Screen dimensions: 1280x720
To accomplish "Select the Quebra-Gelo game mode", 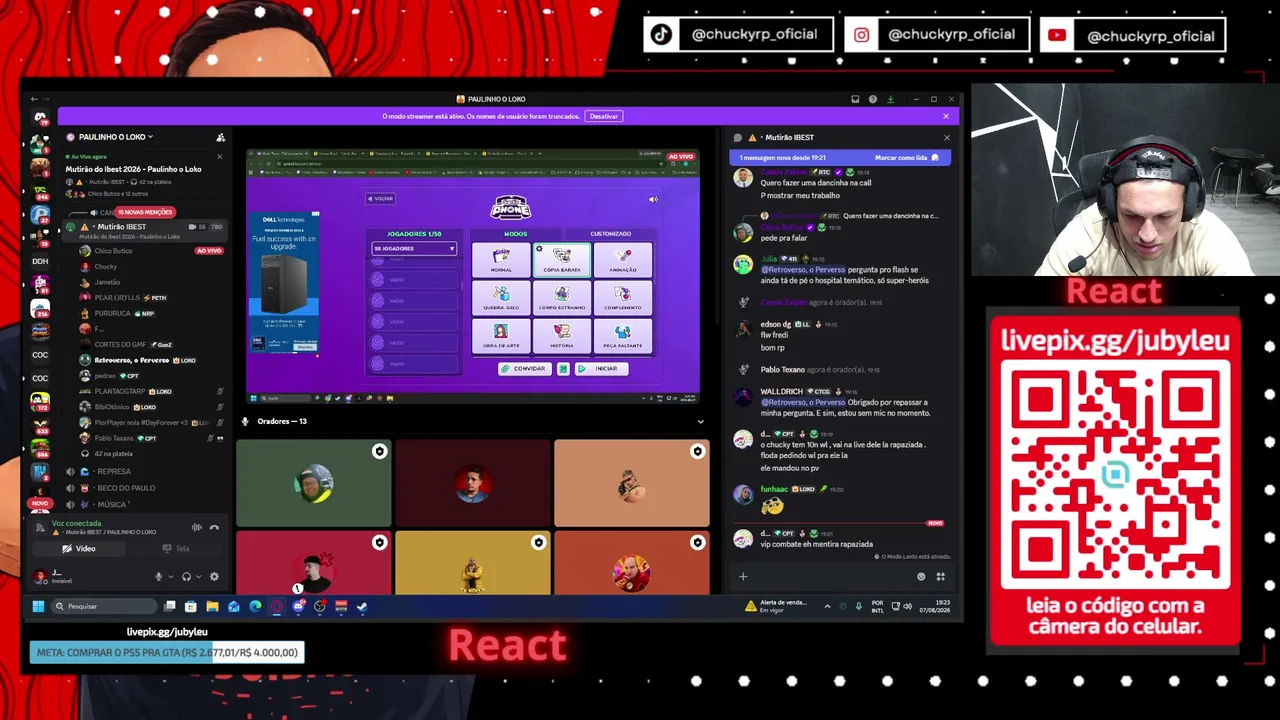I will coord(501,297).
